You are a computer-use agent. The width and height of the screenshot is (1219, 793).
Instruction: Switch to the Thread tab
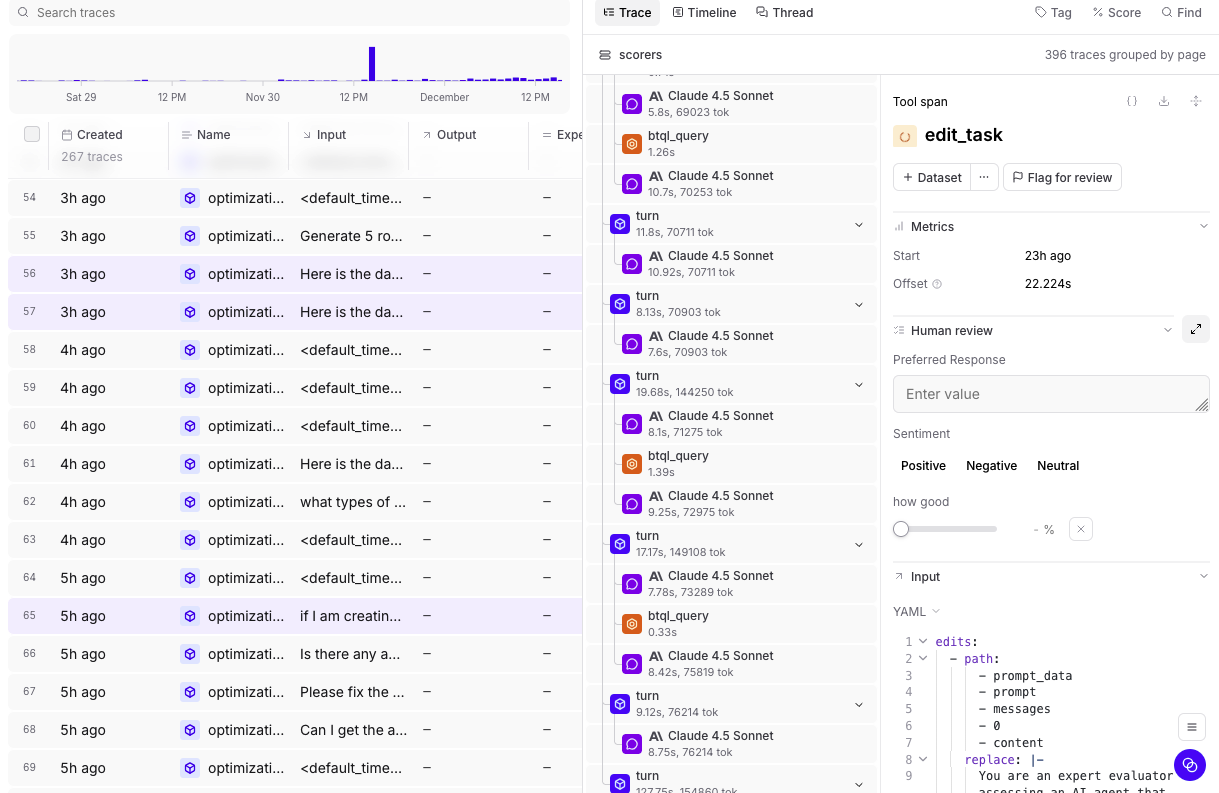(785, 13)
